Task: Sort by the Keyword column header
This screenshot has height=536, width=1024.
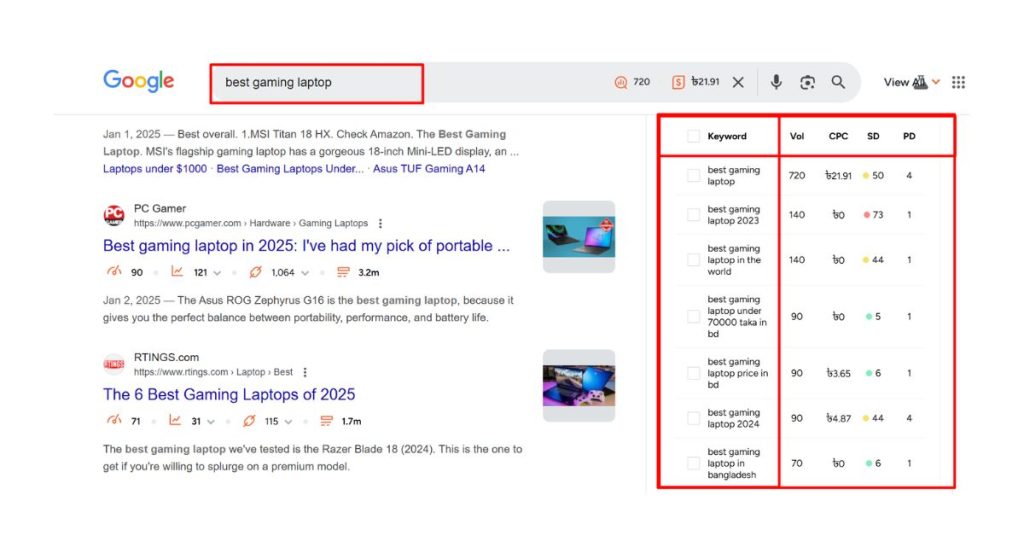Action: coord(727,136)
